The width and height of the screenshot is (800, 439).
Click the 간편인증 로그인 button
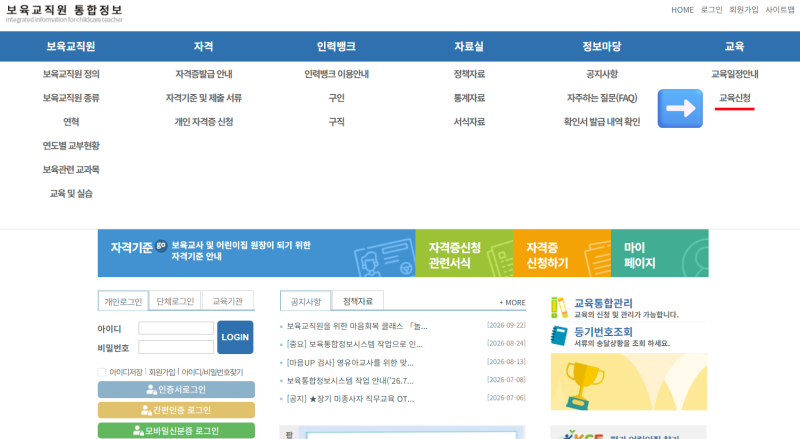coord(176,410)
